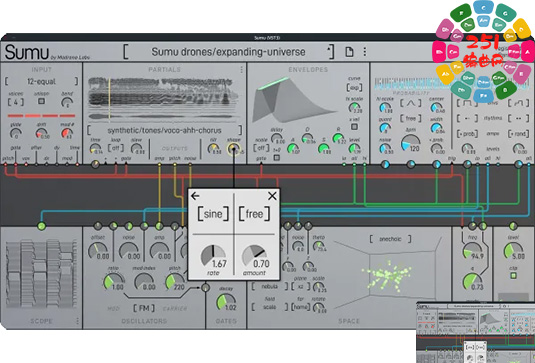Open the PARTIALS panel three-dot menu
This screenshot has height=363, width=535.
point(241,70)
